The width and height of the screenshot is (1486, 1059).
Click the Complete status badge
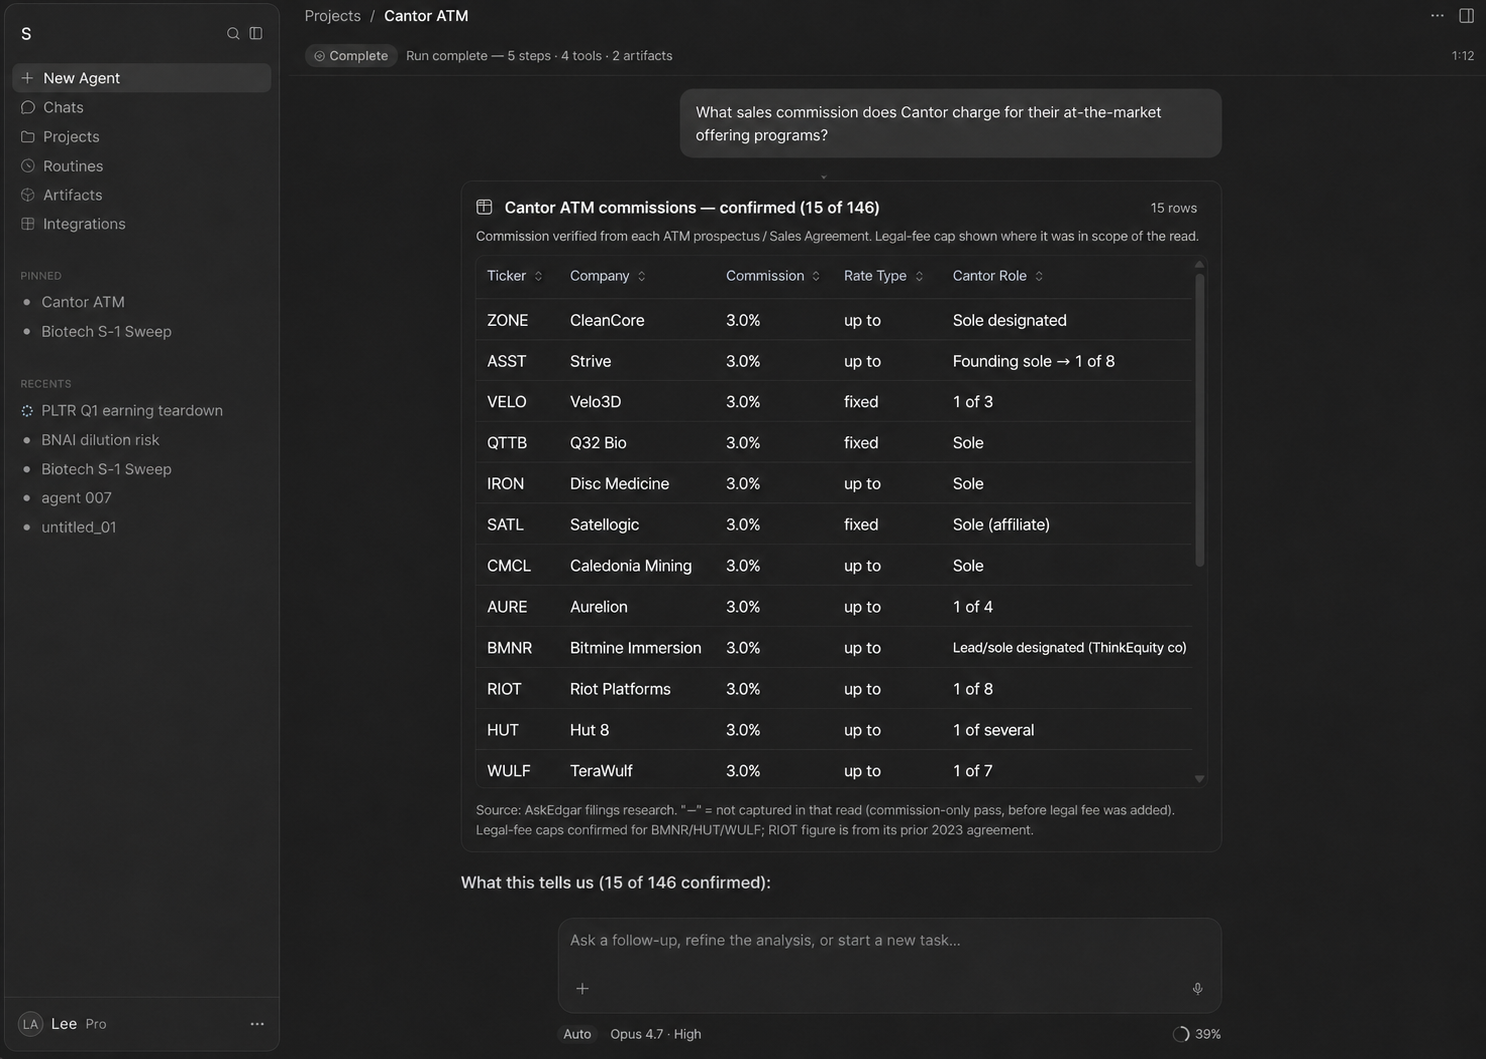[x=351, y=56]
